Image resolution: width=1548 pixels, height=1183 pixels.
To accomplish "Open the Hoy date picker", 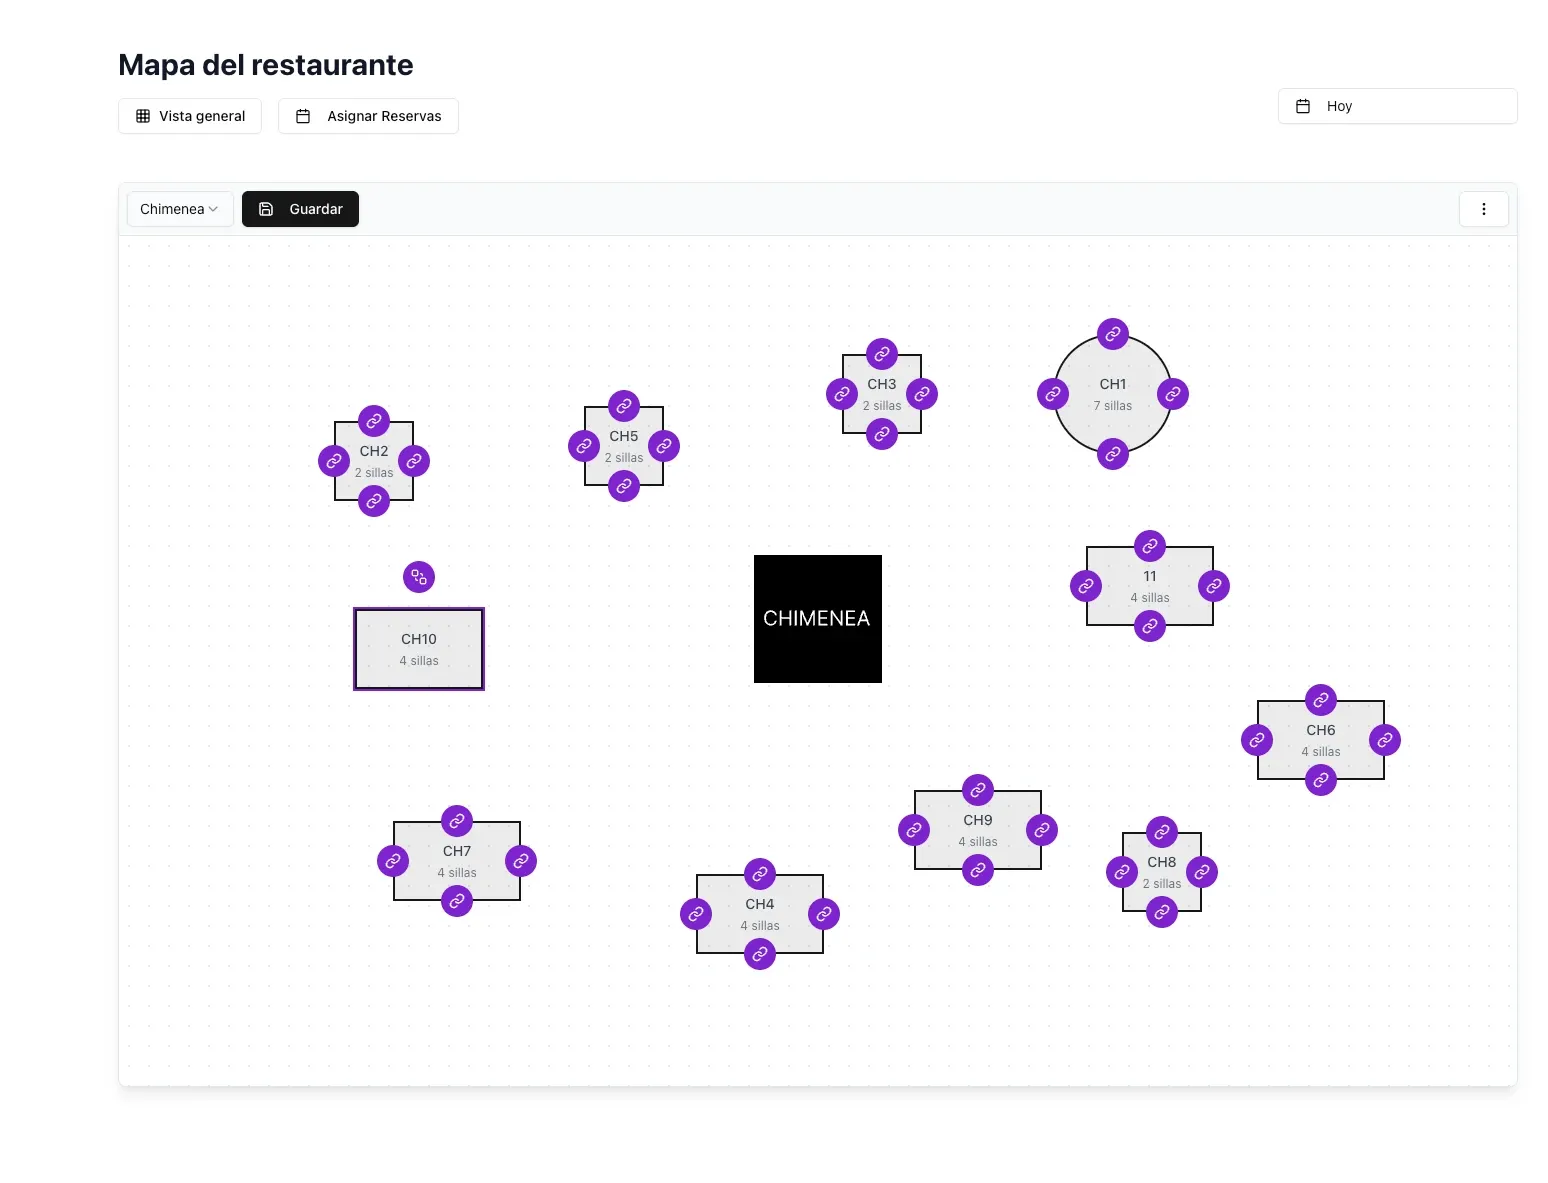I will click(1397, 106).
